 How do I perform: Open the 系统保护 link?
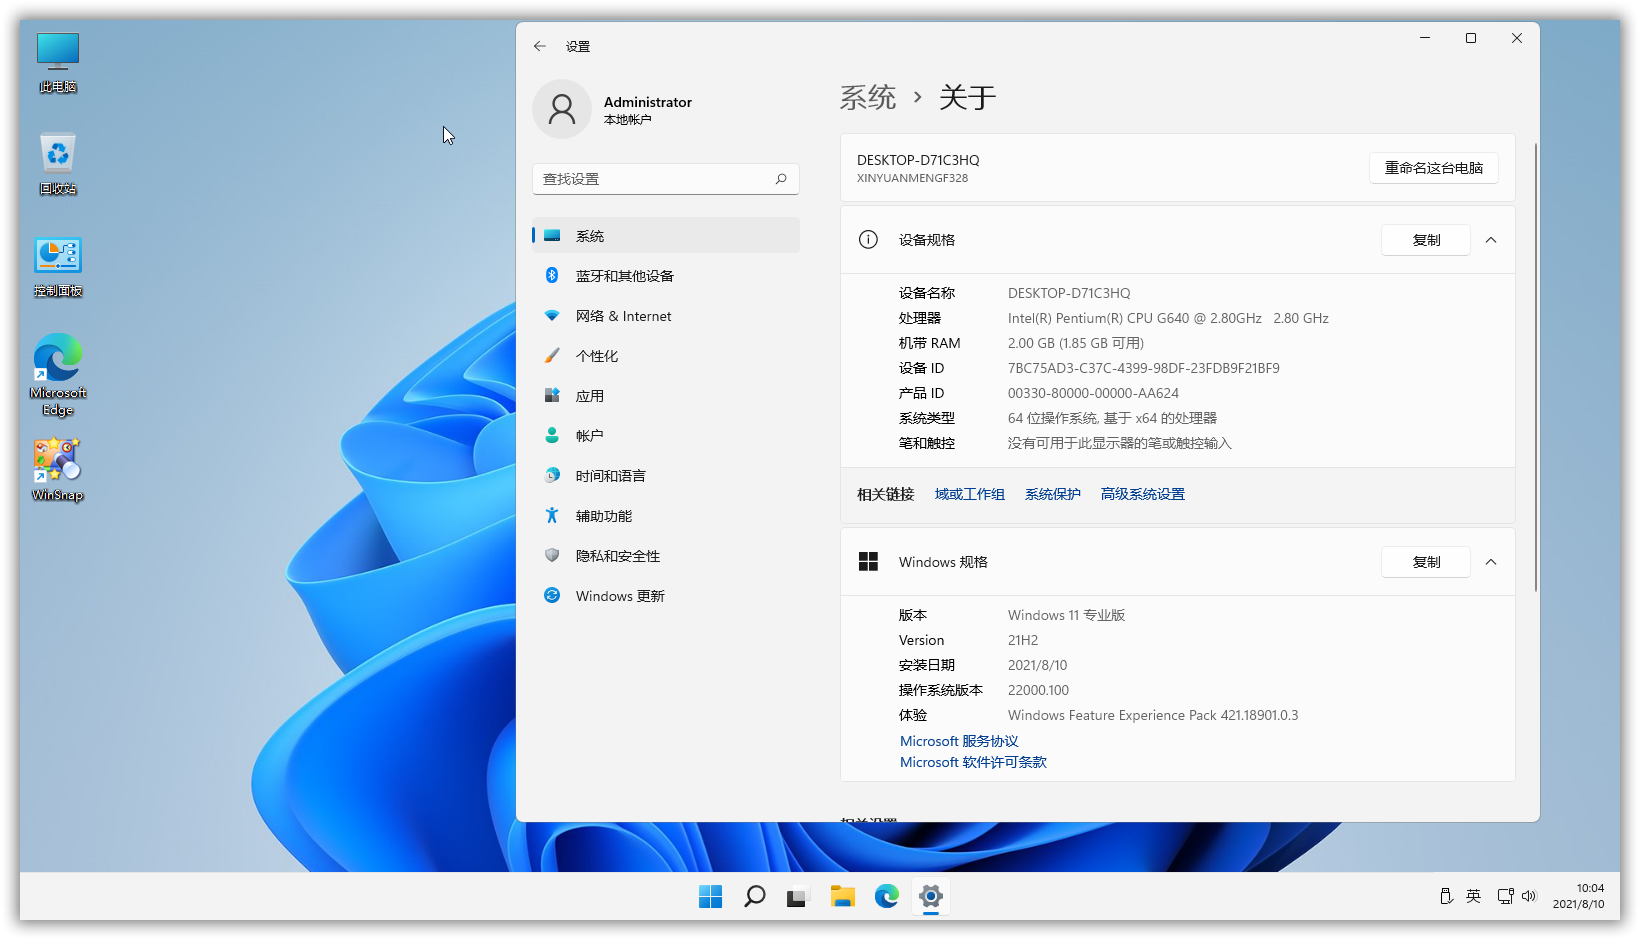[1053, 494]
